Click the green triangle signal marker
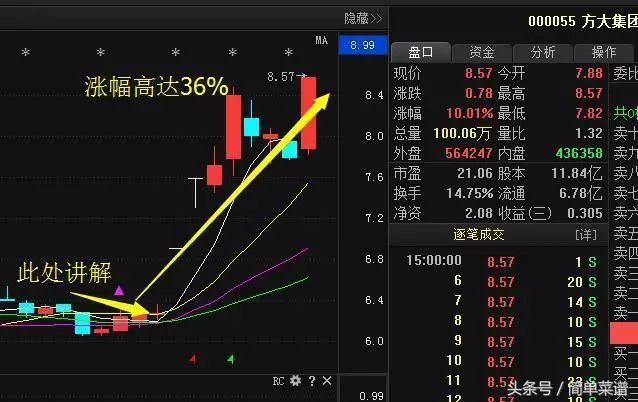 click(231, 357)
